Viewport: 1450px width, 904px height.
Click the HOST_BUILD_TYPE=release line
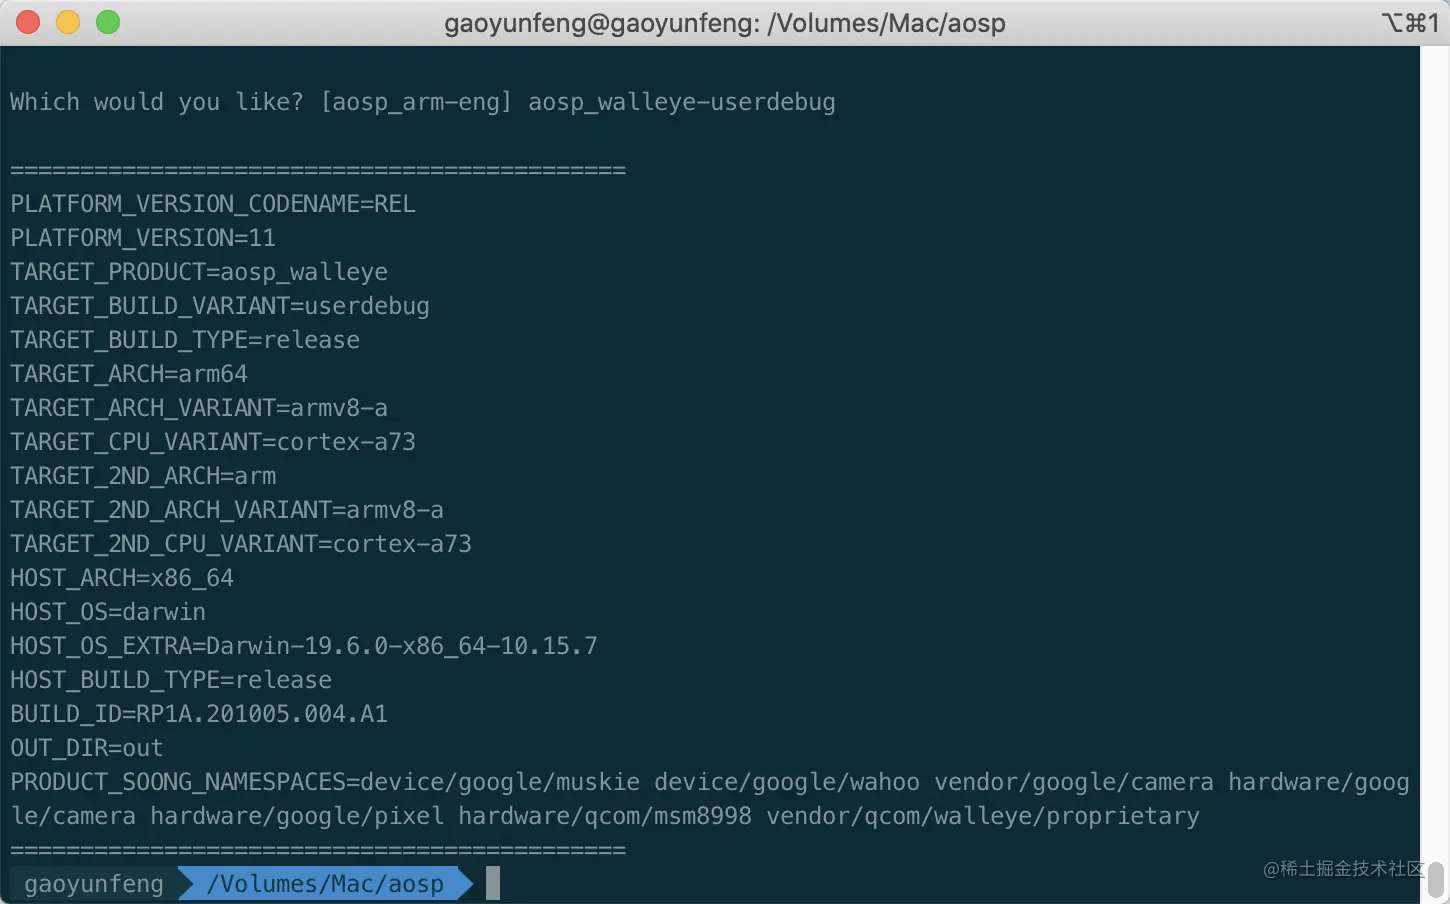point(171,680)
